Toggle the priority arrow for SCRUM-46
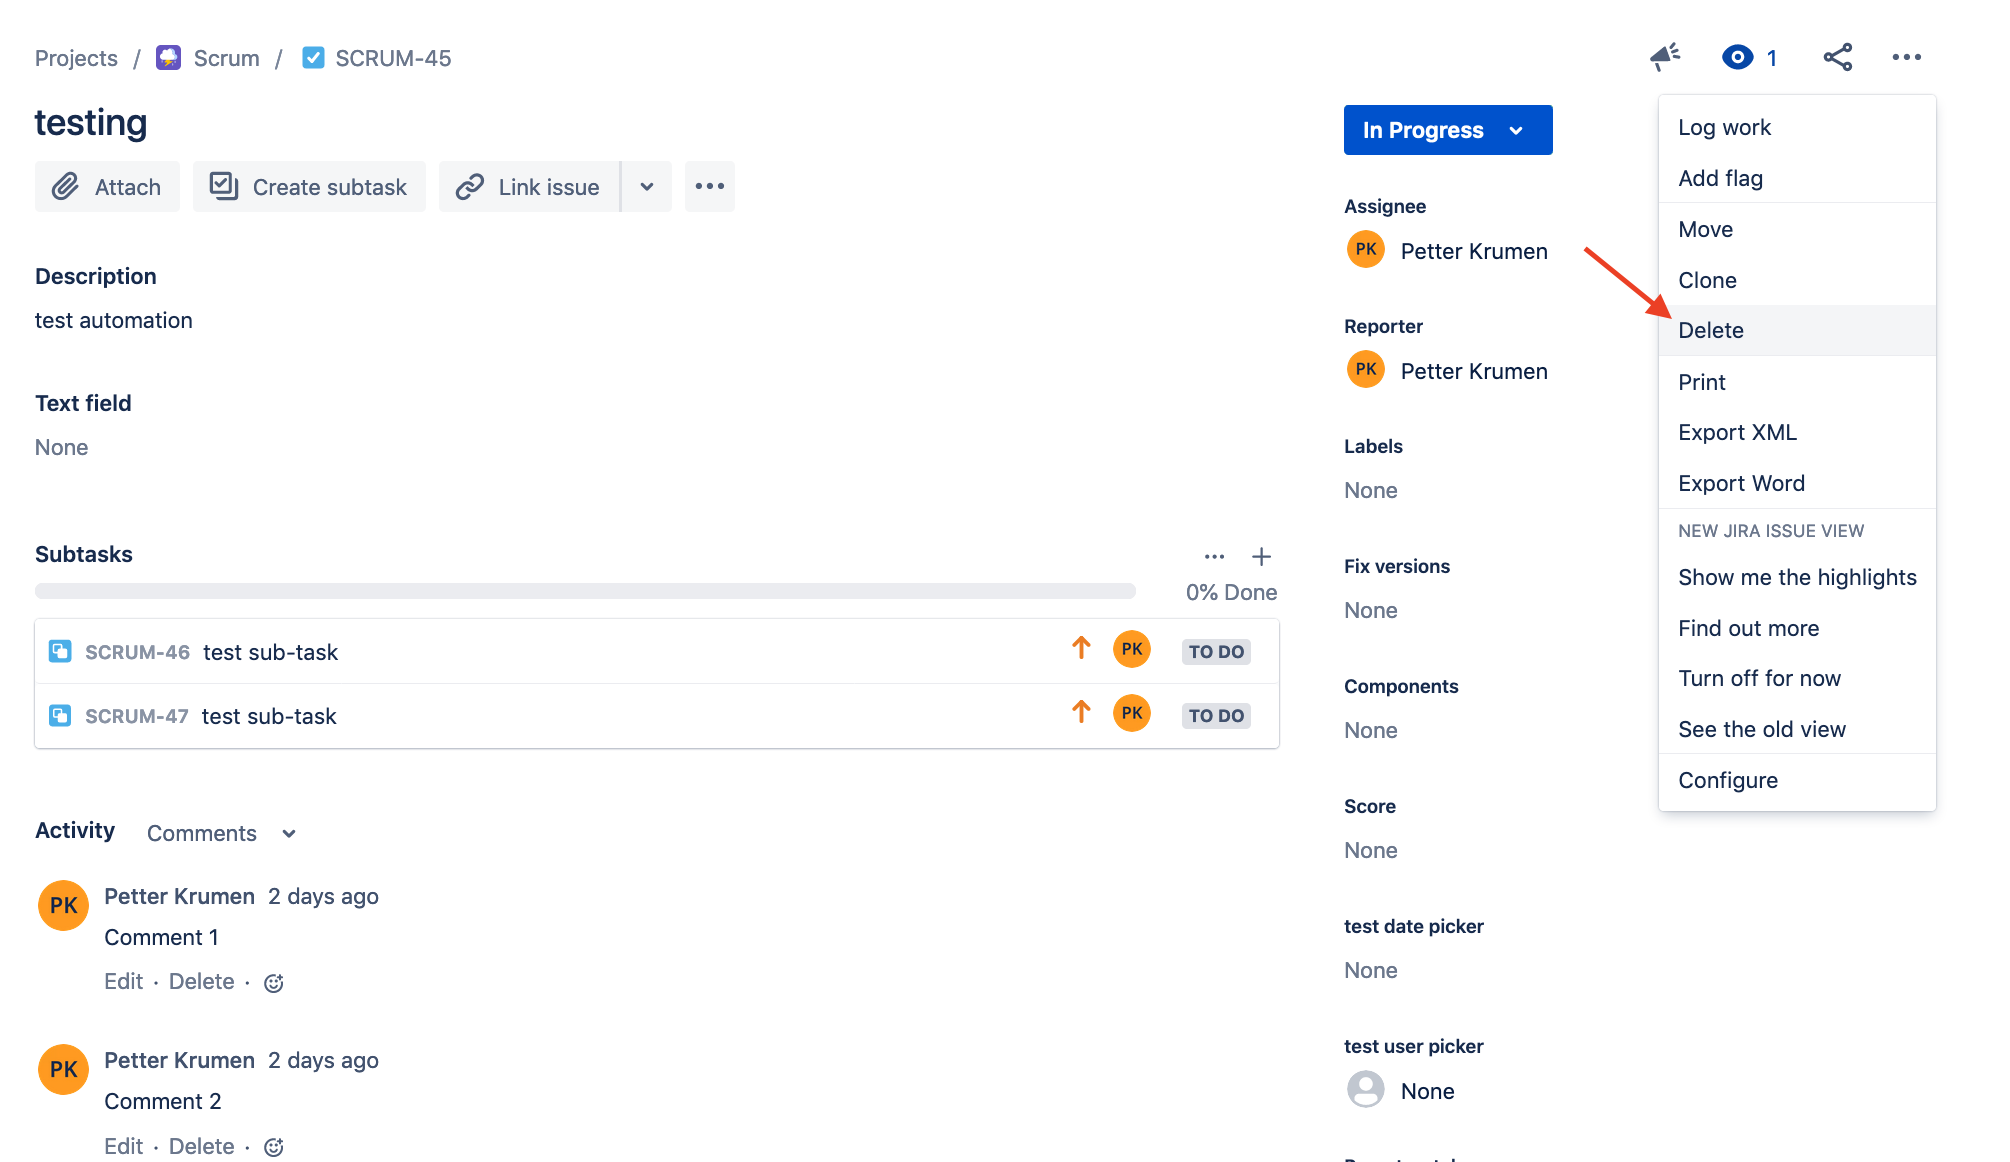Viewport: 2010px width, 1162px height. click(1082, 649)
